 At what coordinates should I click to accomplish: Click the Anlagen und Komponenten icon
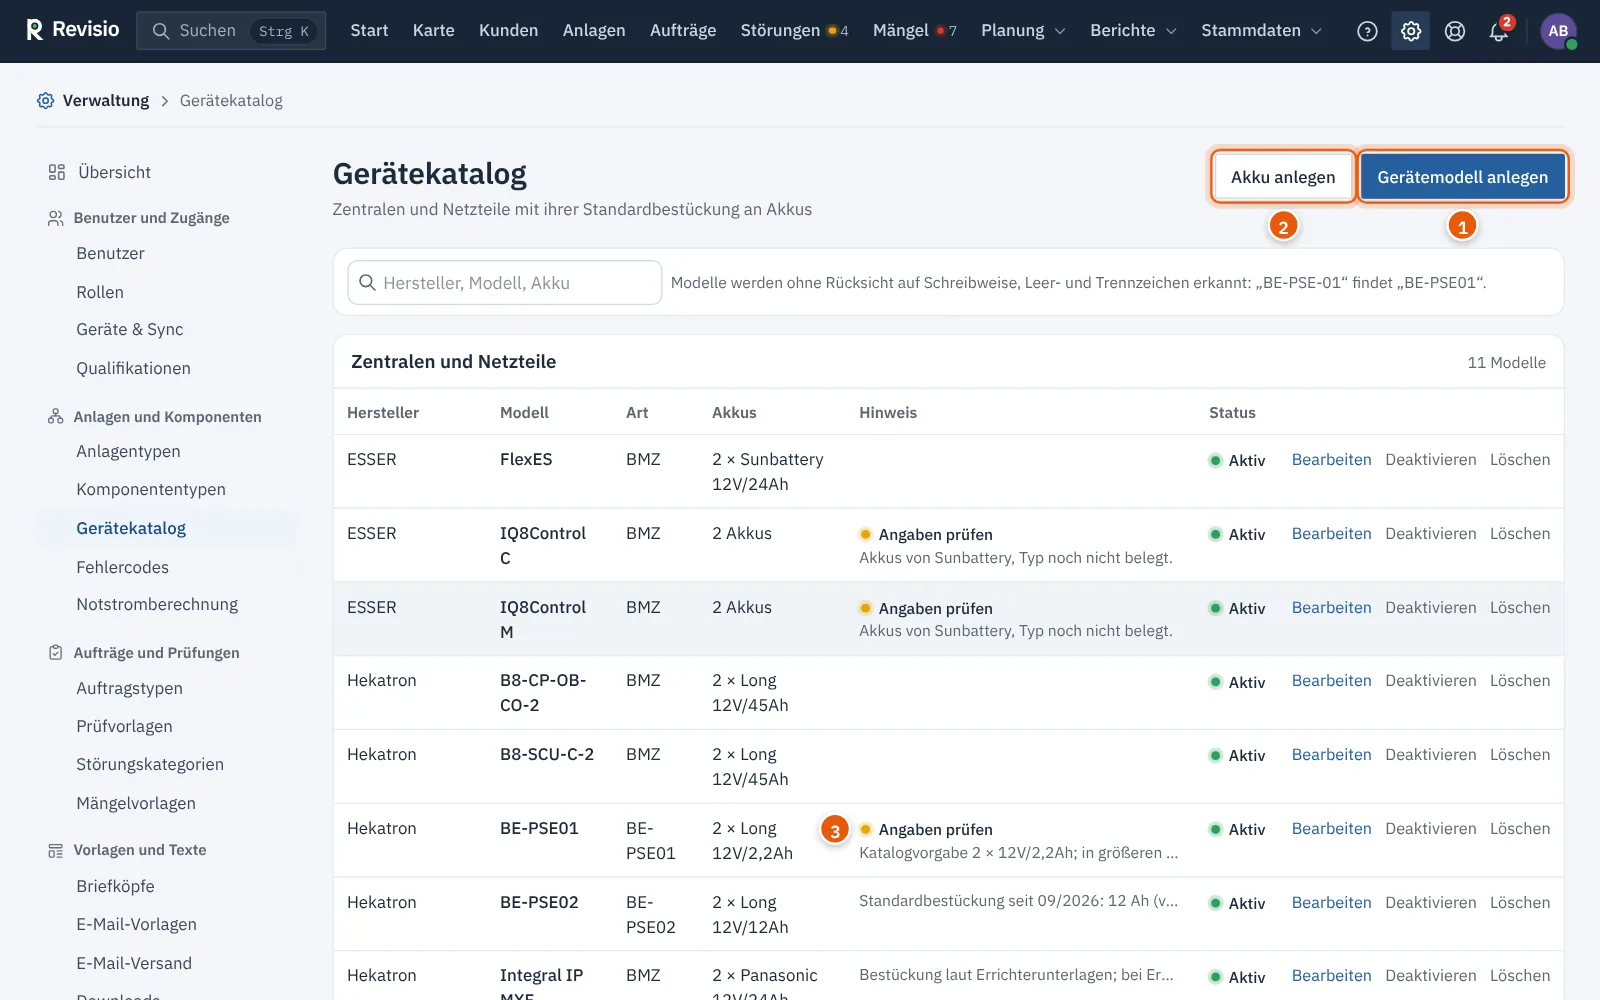click(56, 416)
